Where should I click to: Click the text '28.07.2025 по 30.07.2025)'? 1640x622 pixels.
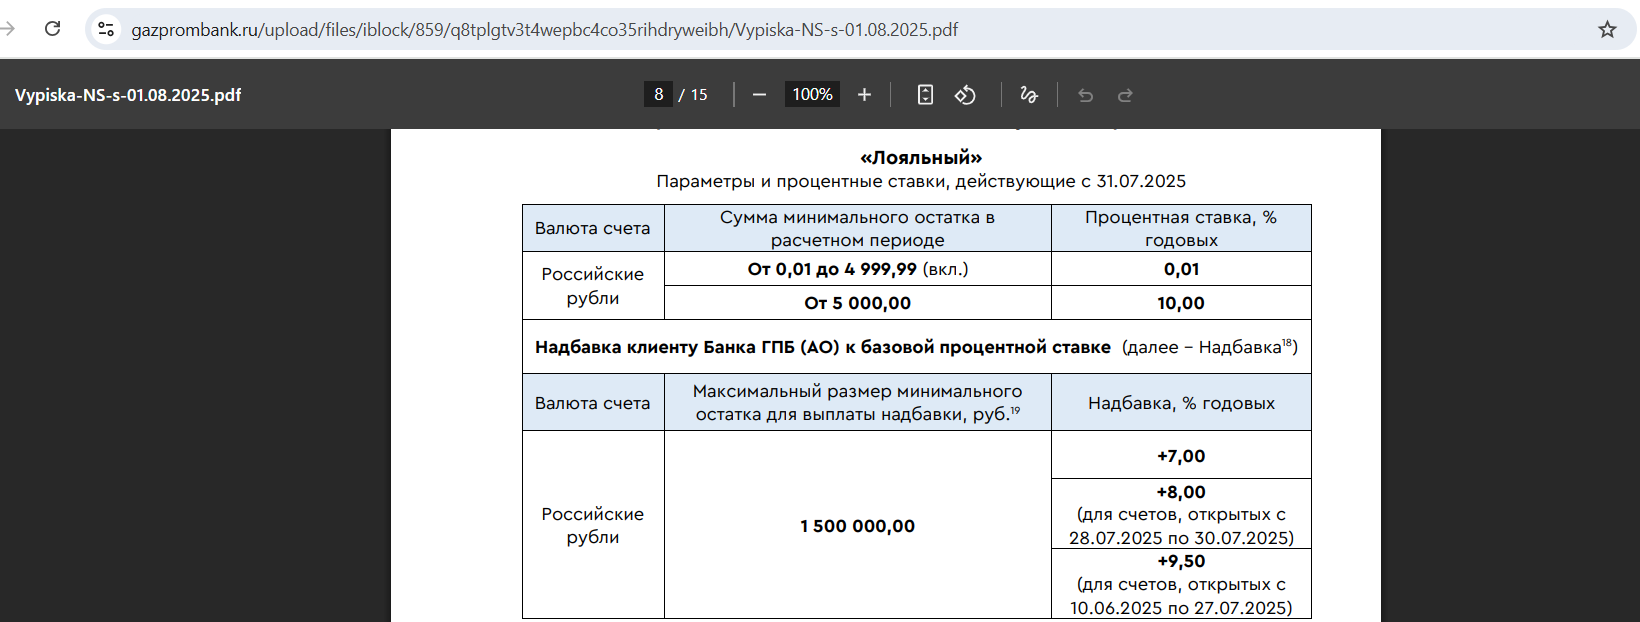click(1181, 538)
